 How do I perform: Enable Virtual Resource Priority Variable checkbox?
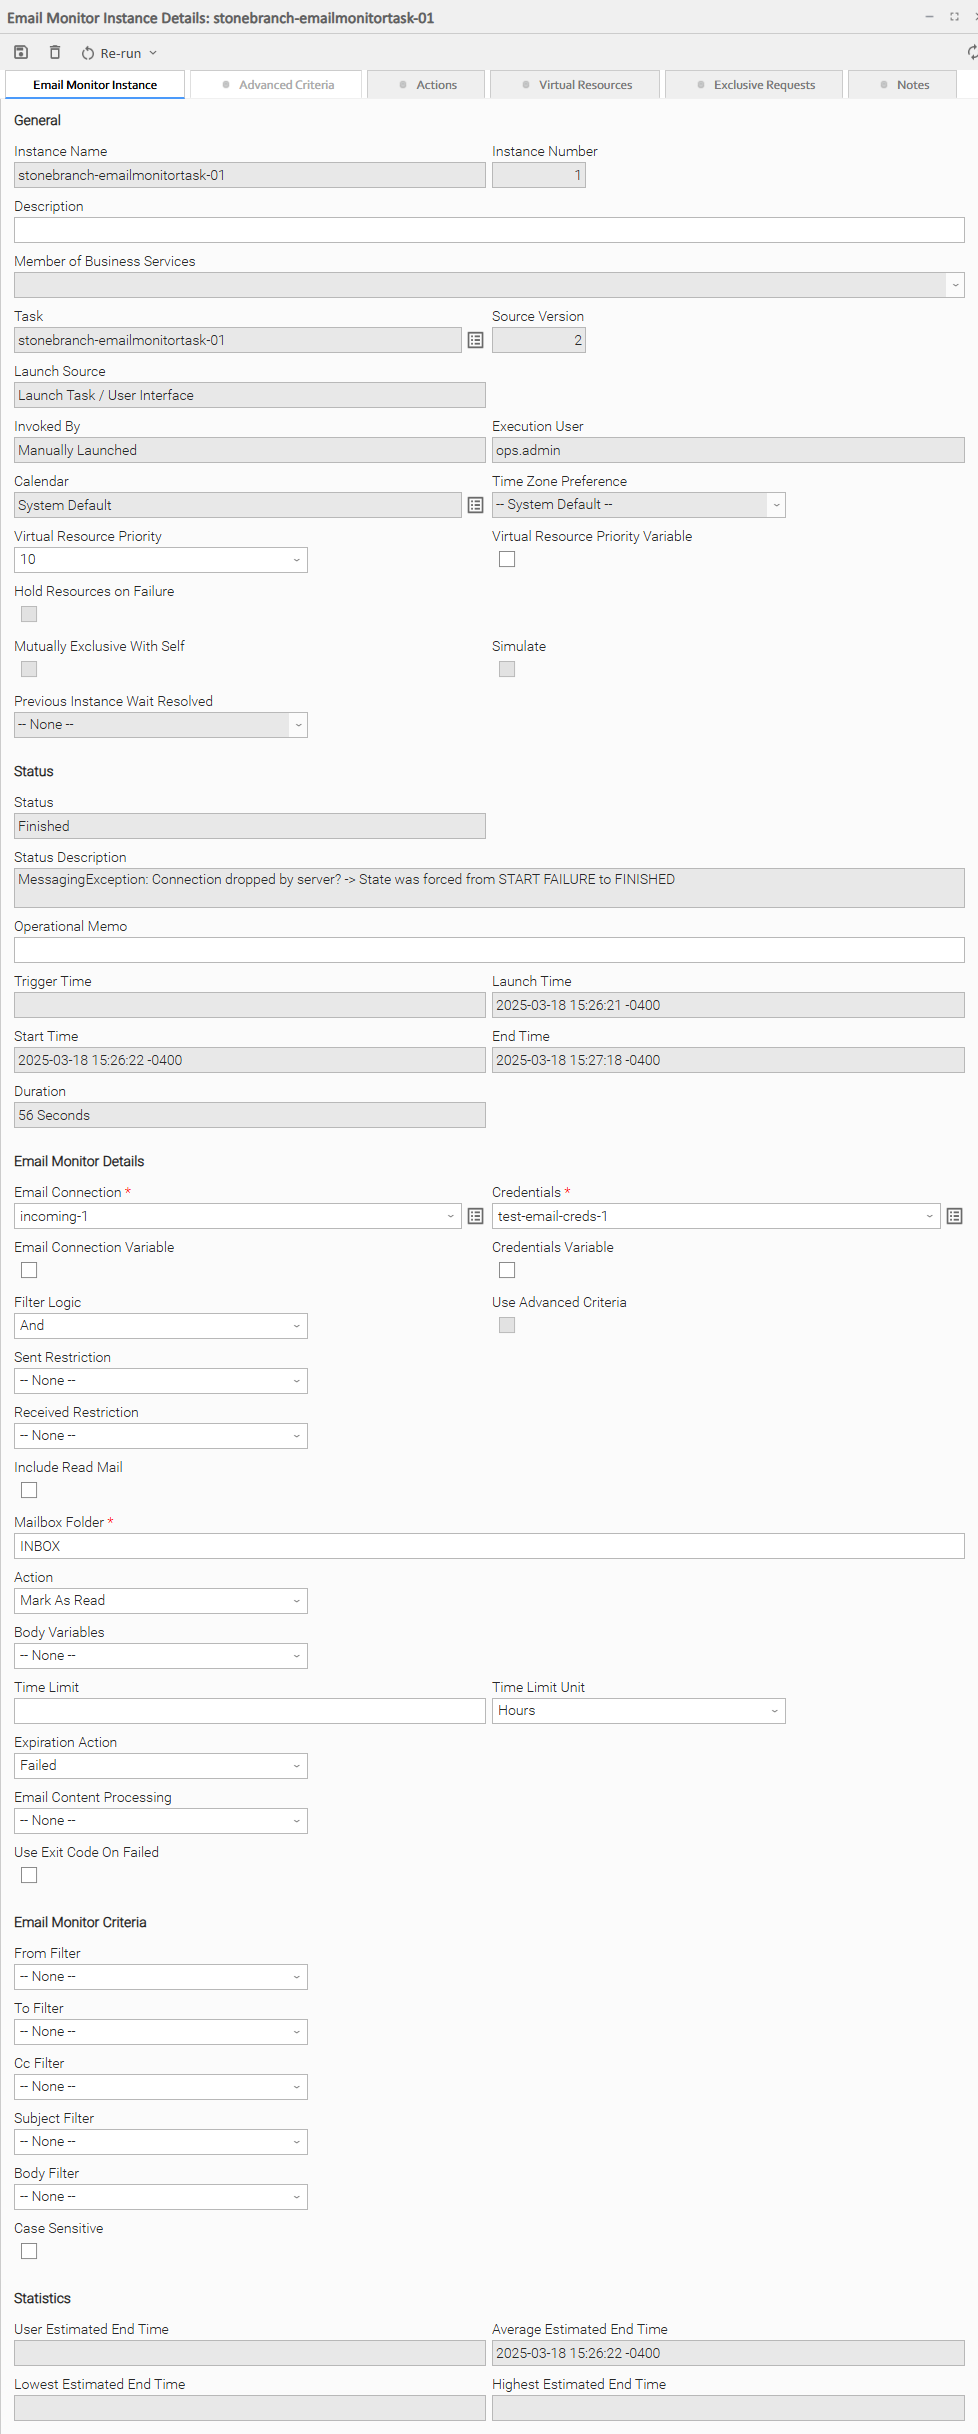(x=507, y=560)
